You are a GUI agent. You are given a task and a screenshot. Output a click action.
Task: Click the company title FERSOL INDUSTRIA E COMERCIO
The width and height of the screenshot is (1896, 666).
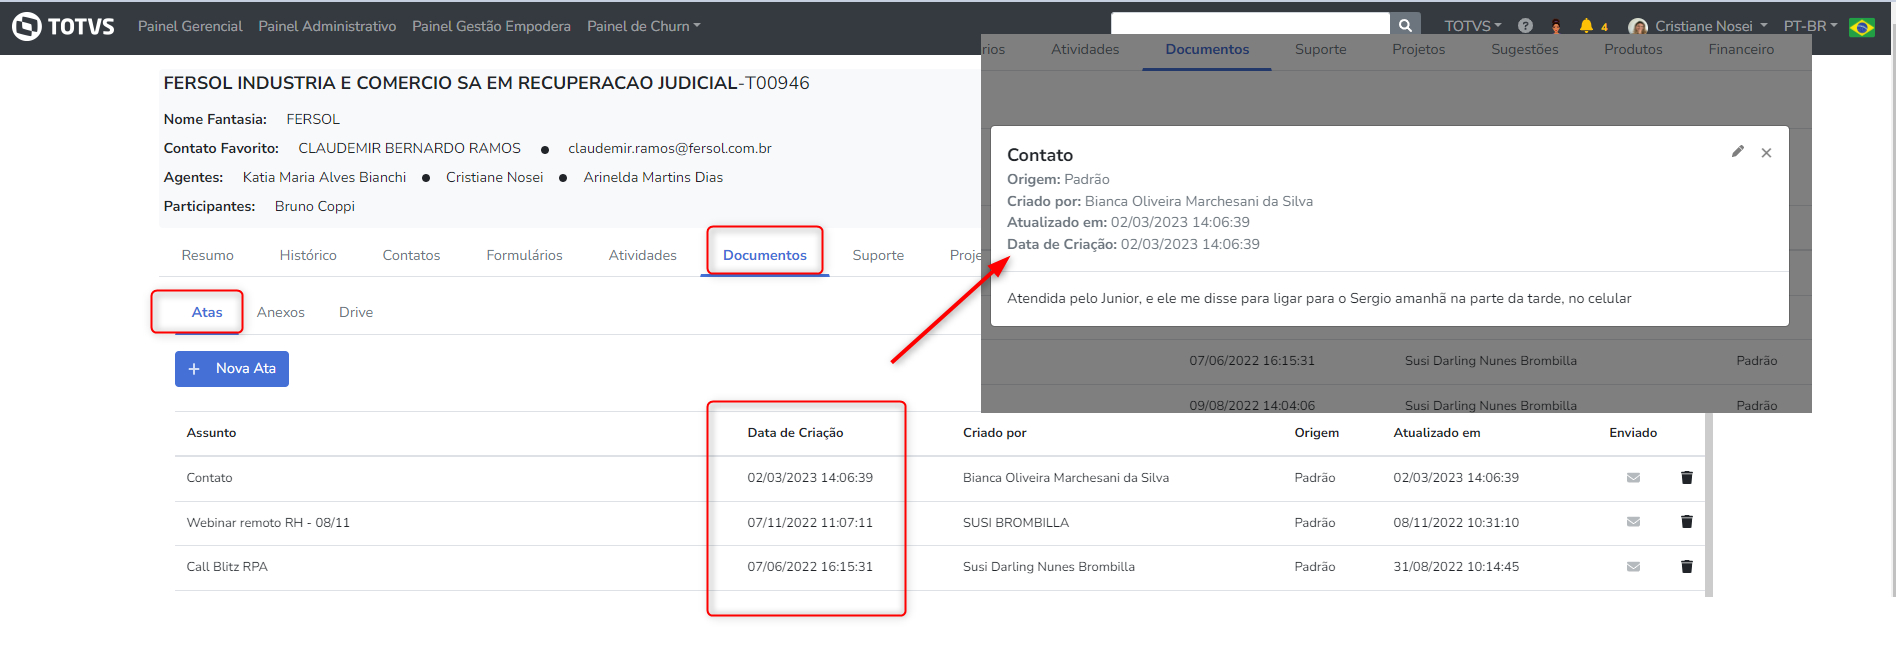486,83
